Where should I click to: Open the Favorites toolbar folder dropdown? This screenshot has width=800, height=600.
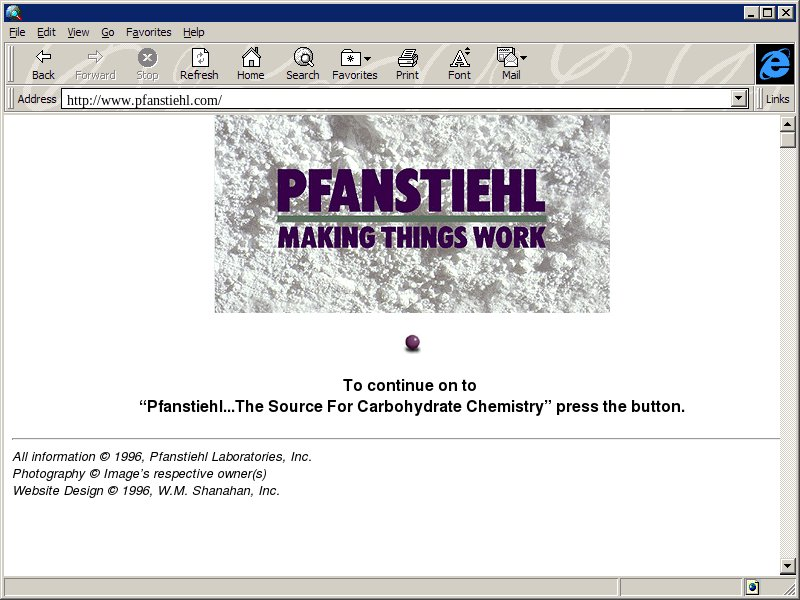point(355,63)
